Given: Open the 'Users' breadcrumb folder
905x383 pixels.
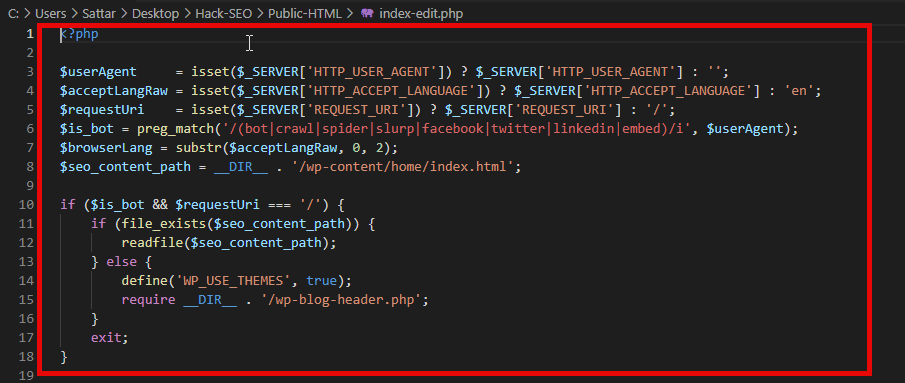Looking at the screenshot, I should point(50,13).
